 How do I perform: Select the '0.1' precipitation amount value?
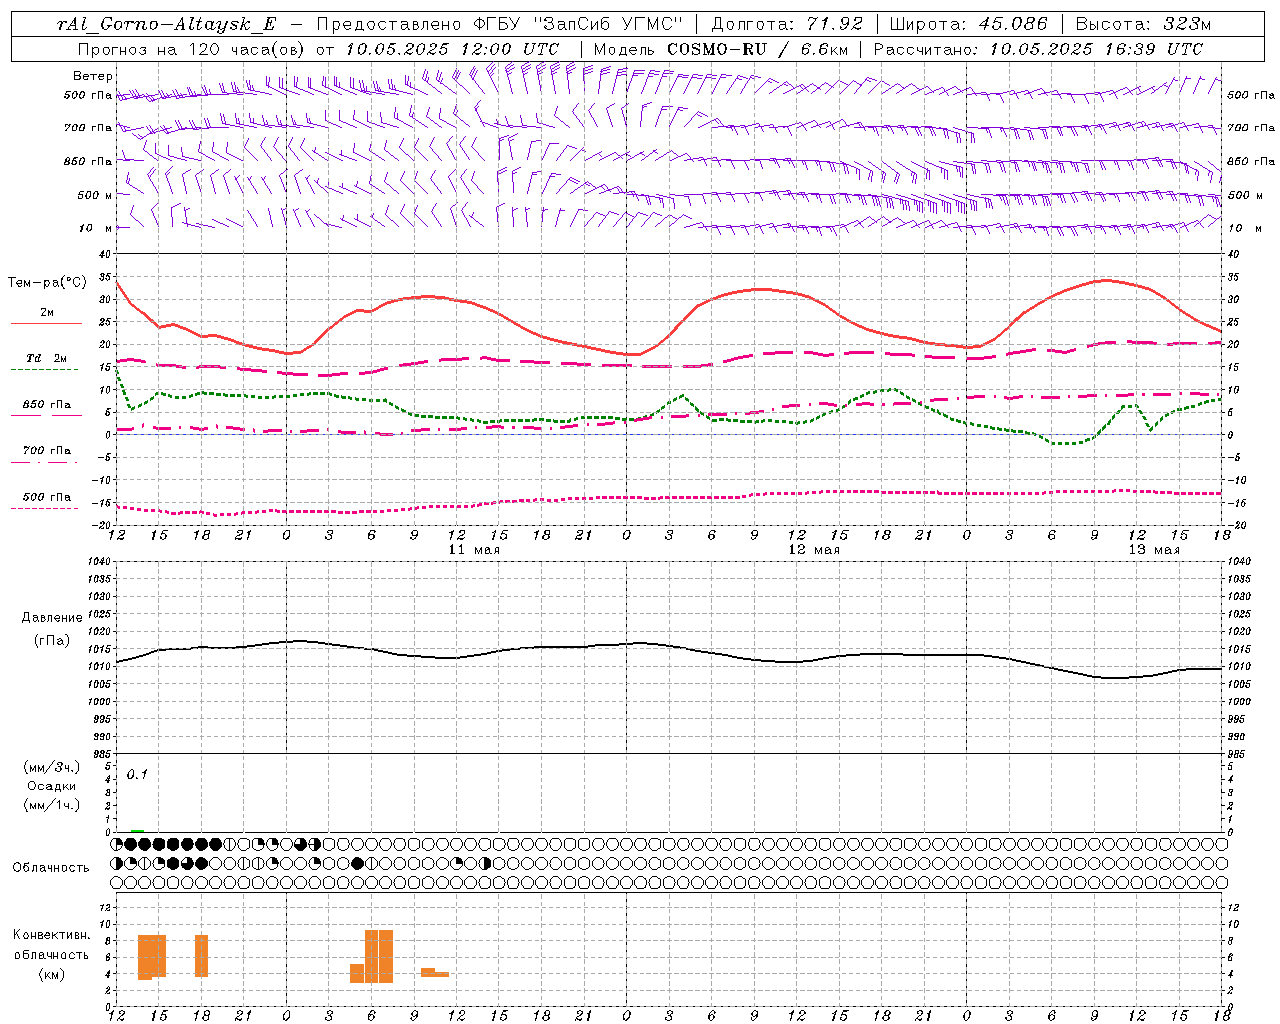137,775
